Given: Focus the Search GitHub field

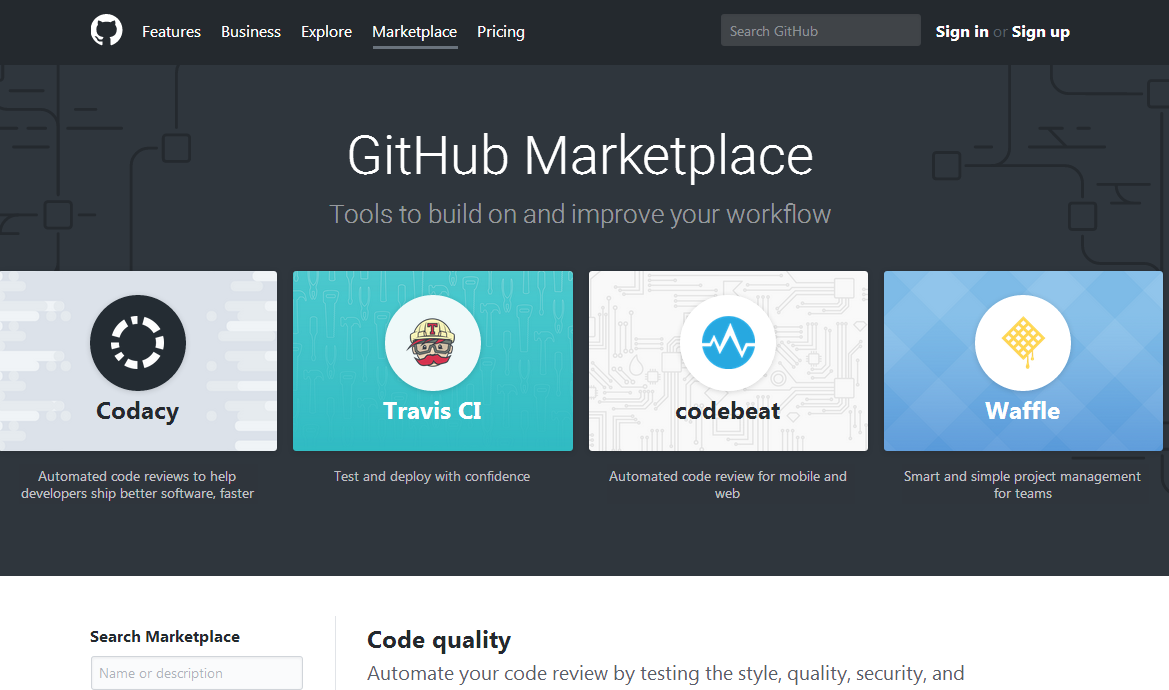Looking at the screenshot, I should click(x=821, y=31).
